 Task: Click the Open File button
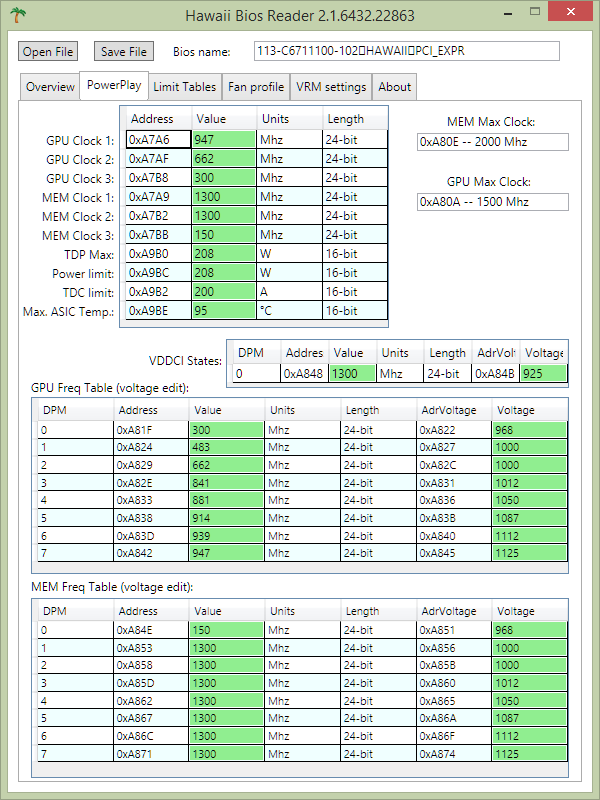pos(48,51)
